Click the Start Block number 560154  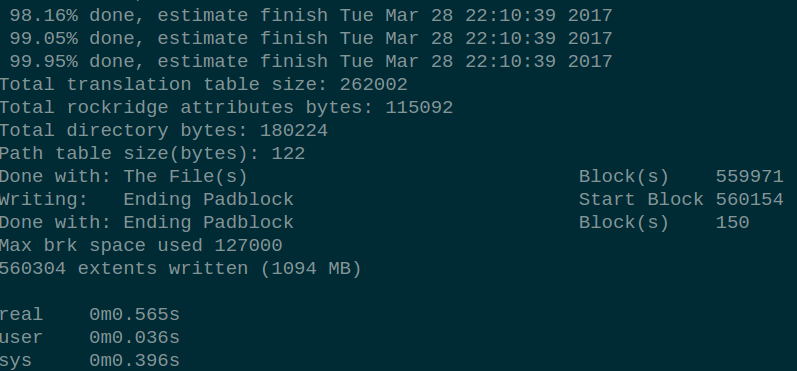point(750,199)
